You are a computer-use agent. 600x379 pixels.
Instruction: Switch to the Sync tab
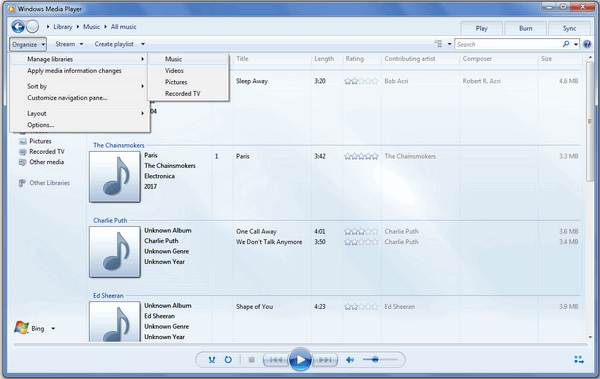[x=569, y=28]
